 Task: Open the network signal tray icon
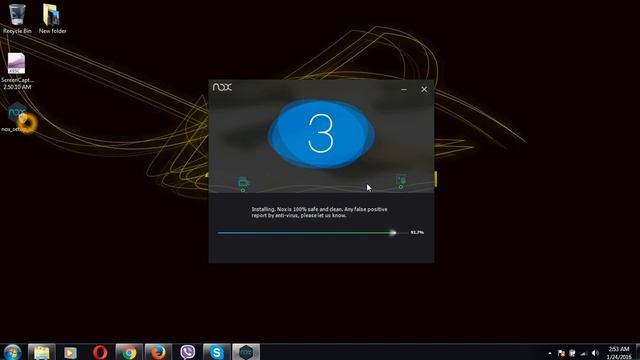point(584,353)
